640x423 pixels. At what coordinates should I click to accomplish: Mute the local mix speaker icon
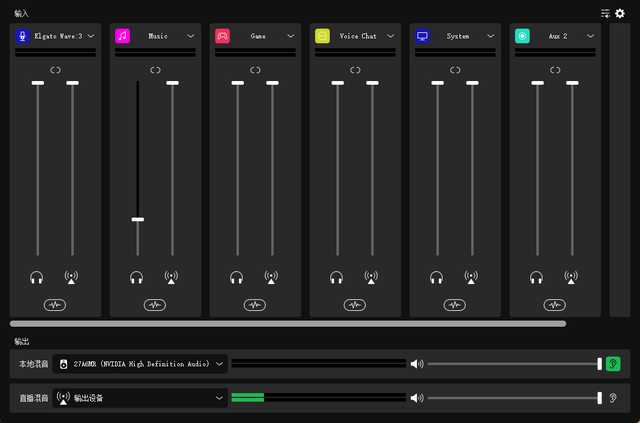click(417, 364)
